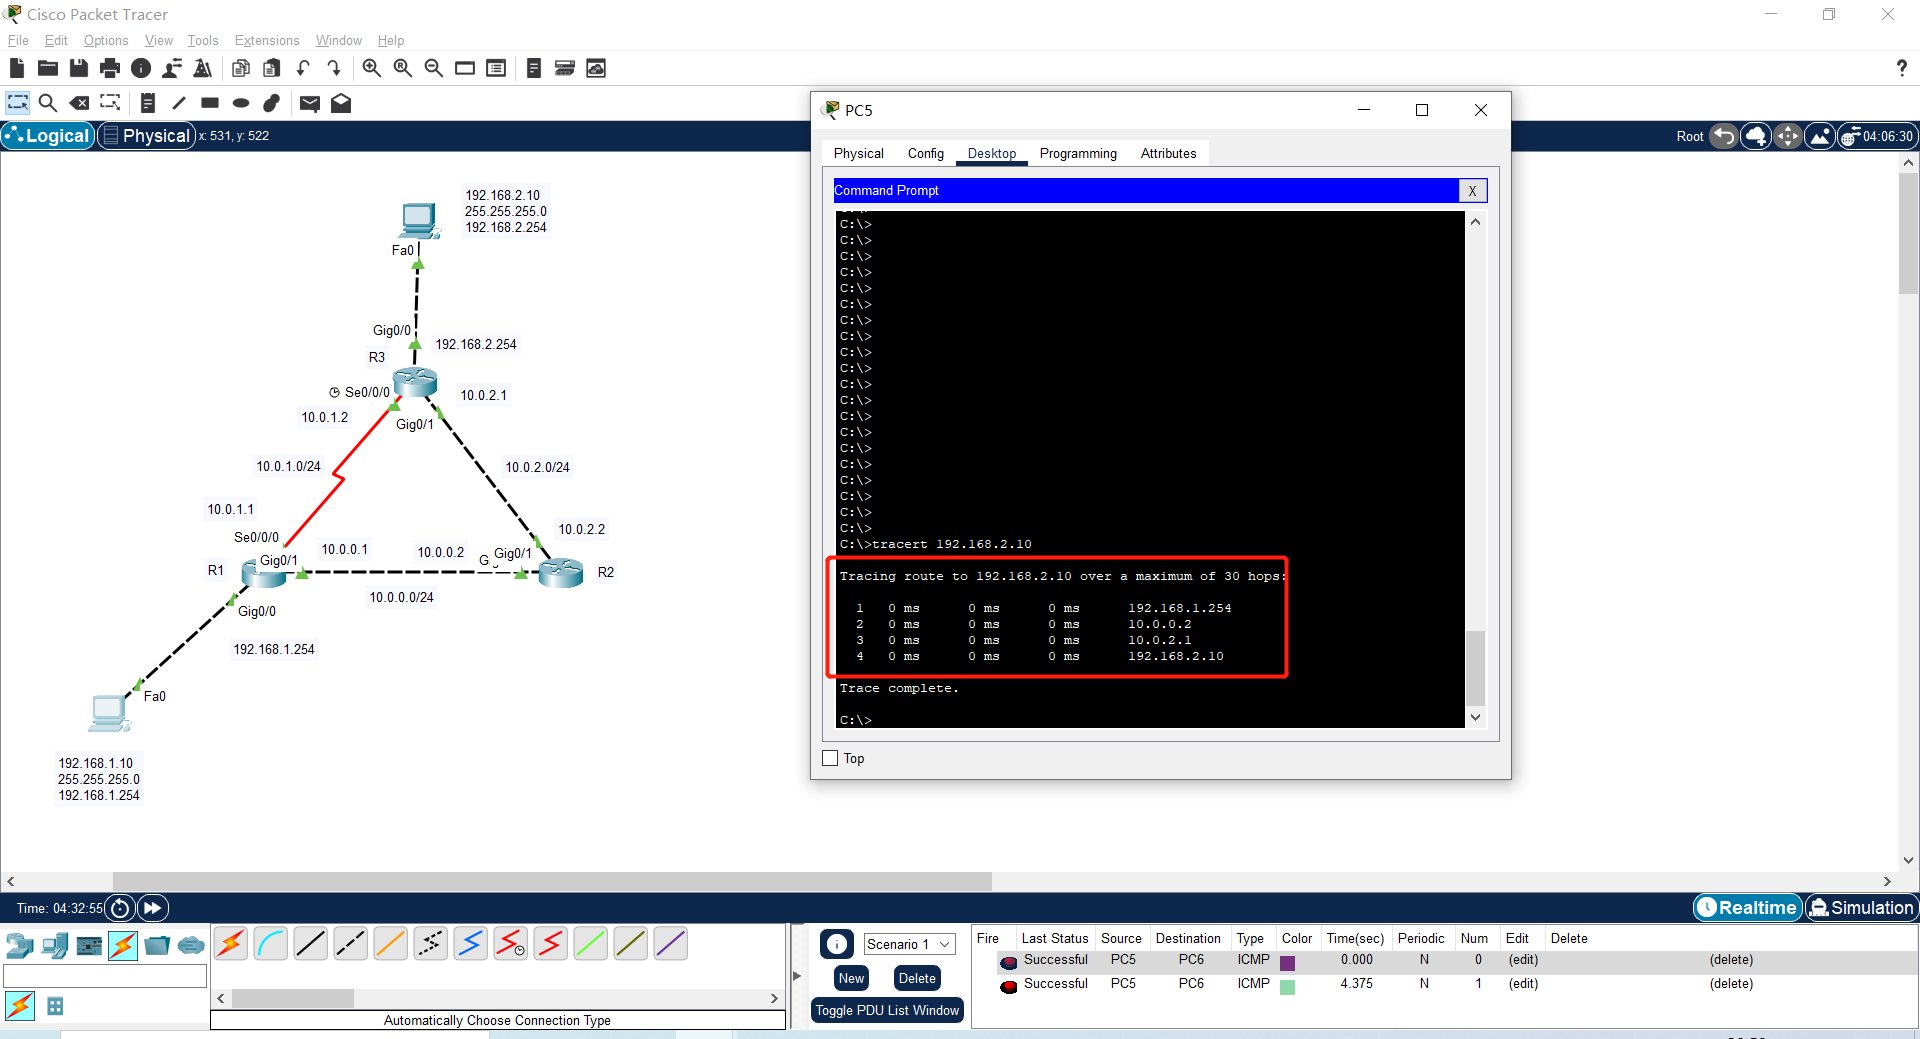This screenshot has height=1039, width=1920.
Task: Zoom in on the workspace
Action: pyautogui.click(x=372, y=68)
